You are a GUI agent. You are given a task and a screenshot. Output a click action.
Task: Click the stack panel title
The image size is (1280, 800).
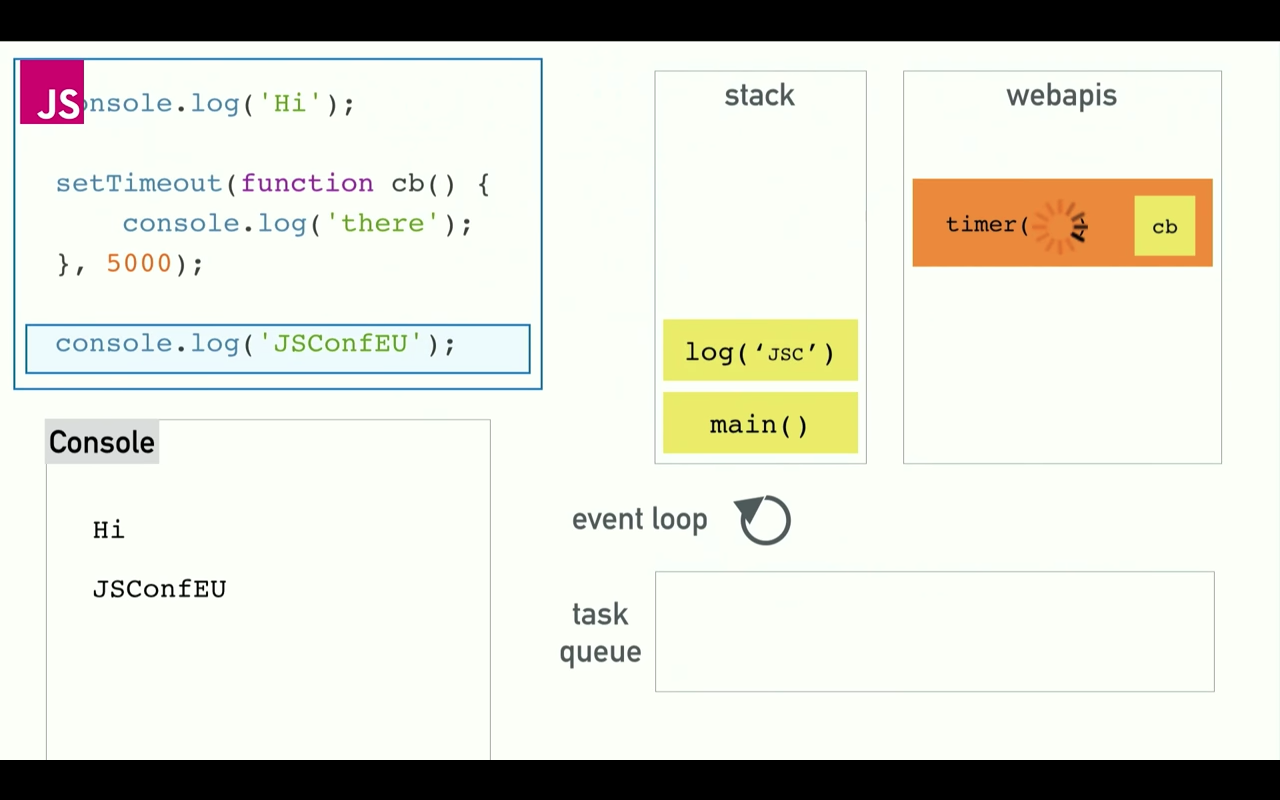[x=759, y=95]
